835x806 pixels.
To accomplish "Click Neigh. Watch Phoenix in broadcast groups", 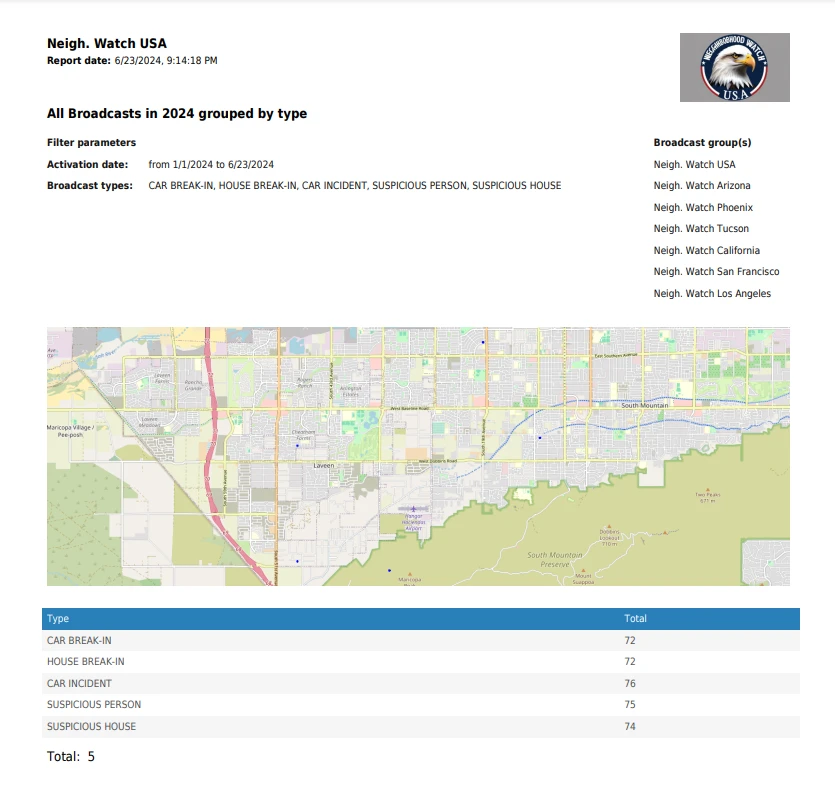I will [703, 208].
